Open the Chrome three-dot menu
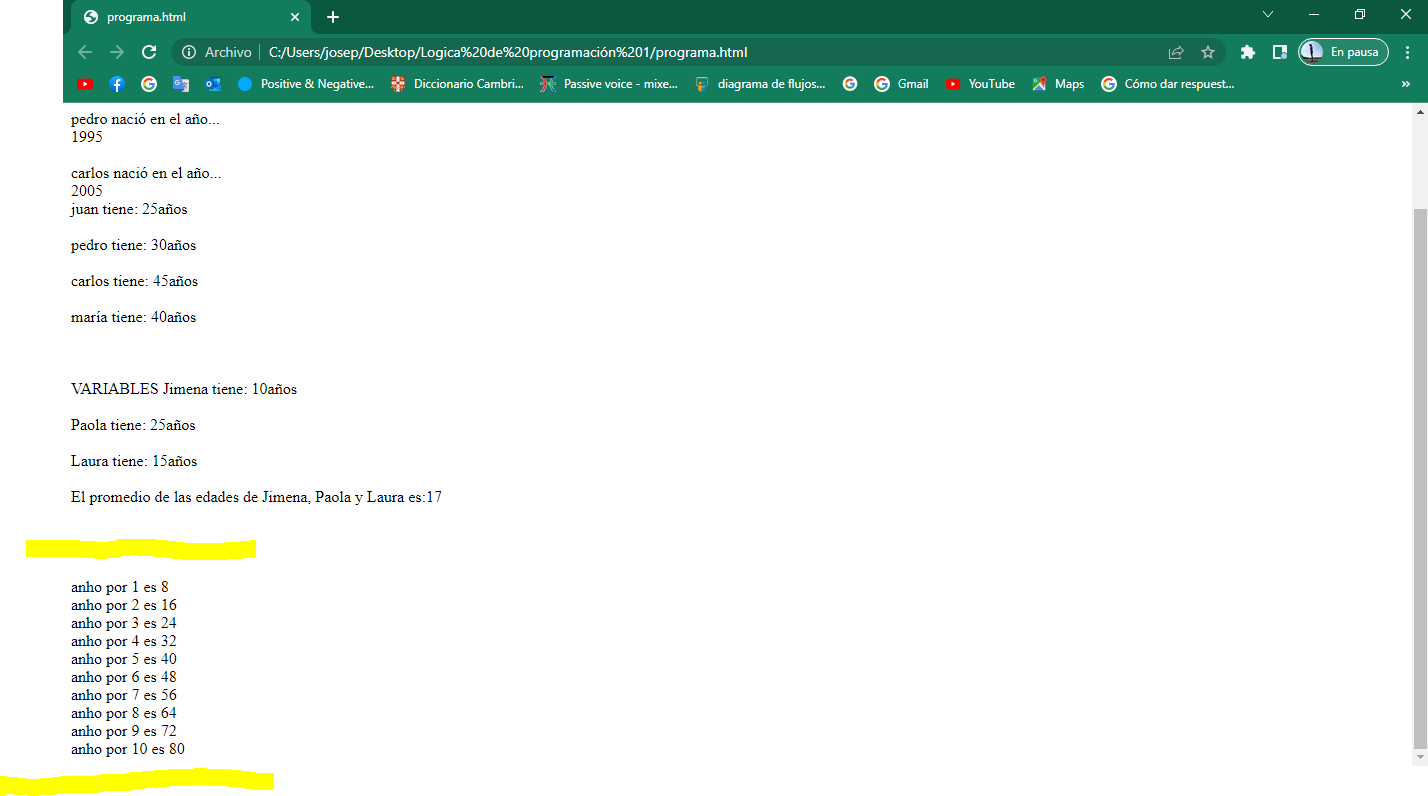 coord(1407,52)
